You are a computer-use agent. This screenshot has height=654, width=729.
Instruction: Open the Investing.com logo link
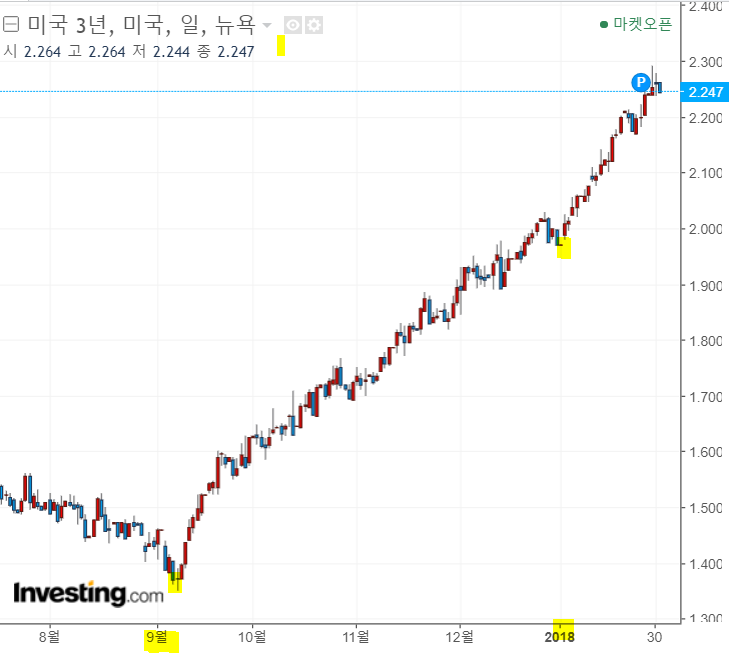tap(88, 593)
